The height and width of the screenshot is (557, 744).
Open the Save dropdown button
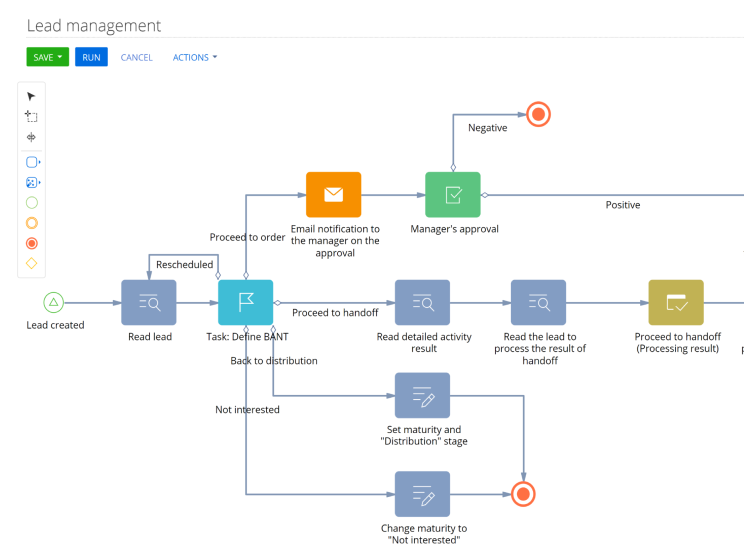[x=47, y=57]
